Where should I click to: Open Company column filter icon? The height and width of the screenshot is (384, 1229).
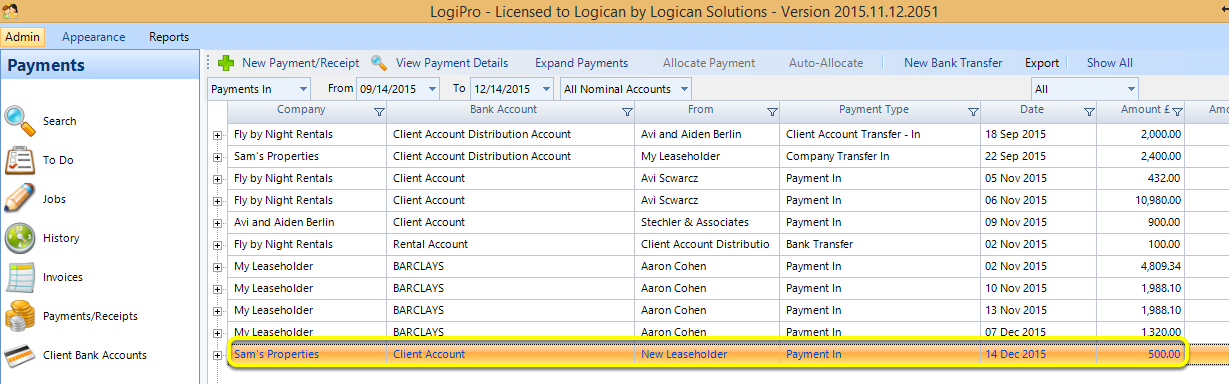tap(379, 111)
